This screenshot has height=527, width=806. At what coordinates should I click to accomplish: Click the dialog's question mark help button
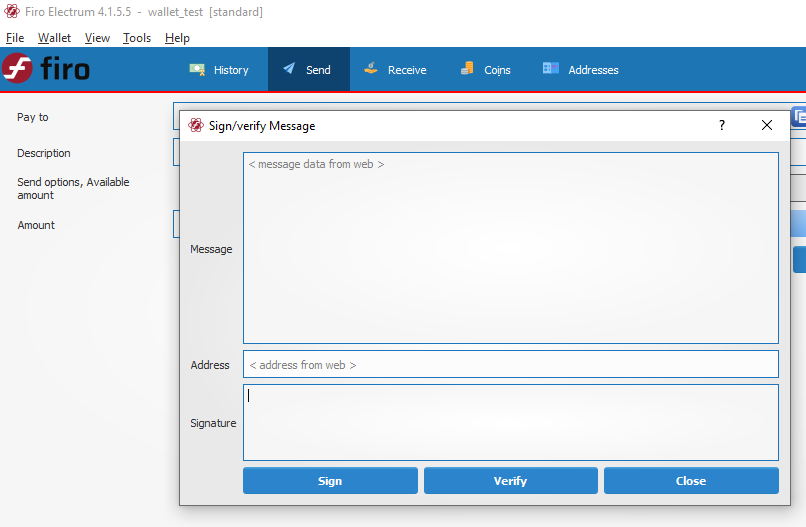pyautogui.click(x=722, y=126)
